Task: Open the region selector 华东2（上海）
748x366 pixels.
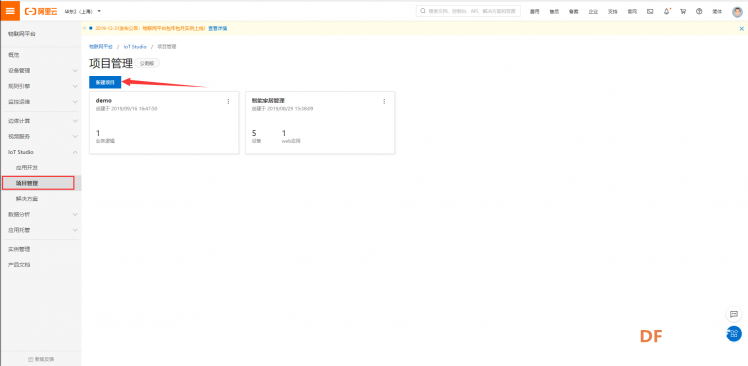Action: pos(83,11)
